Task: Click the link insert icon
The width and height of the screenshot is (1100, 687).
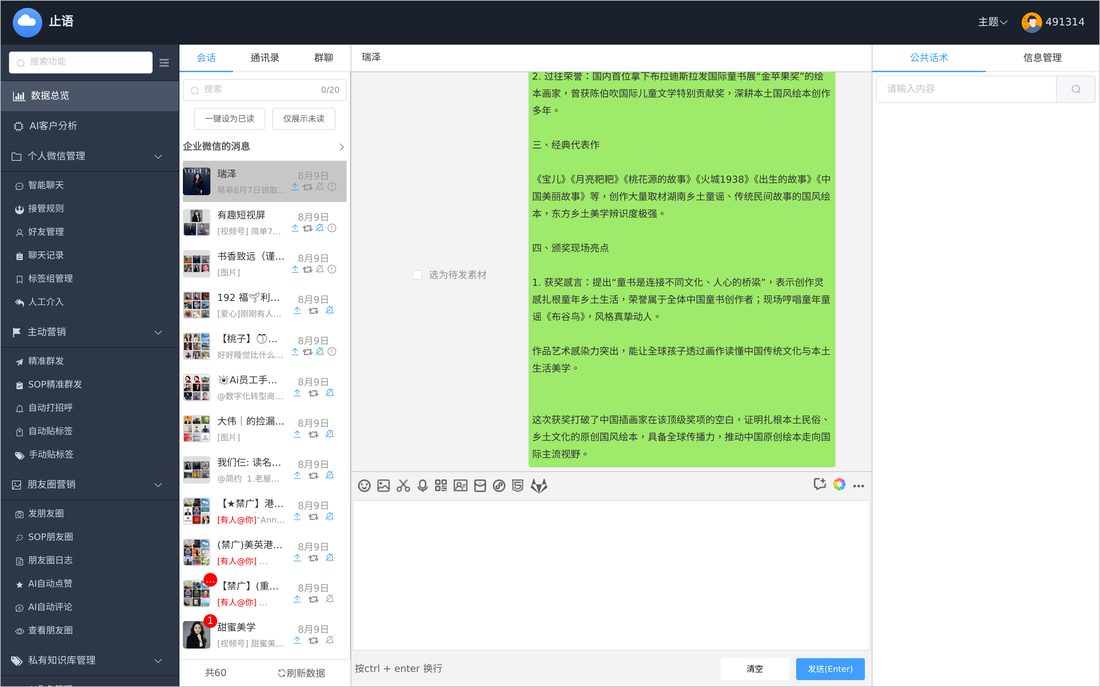Action: click(x=499, y=486)
